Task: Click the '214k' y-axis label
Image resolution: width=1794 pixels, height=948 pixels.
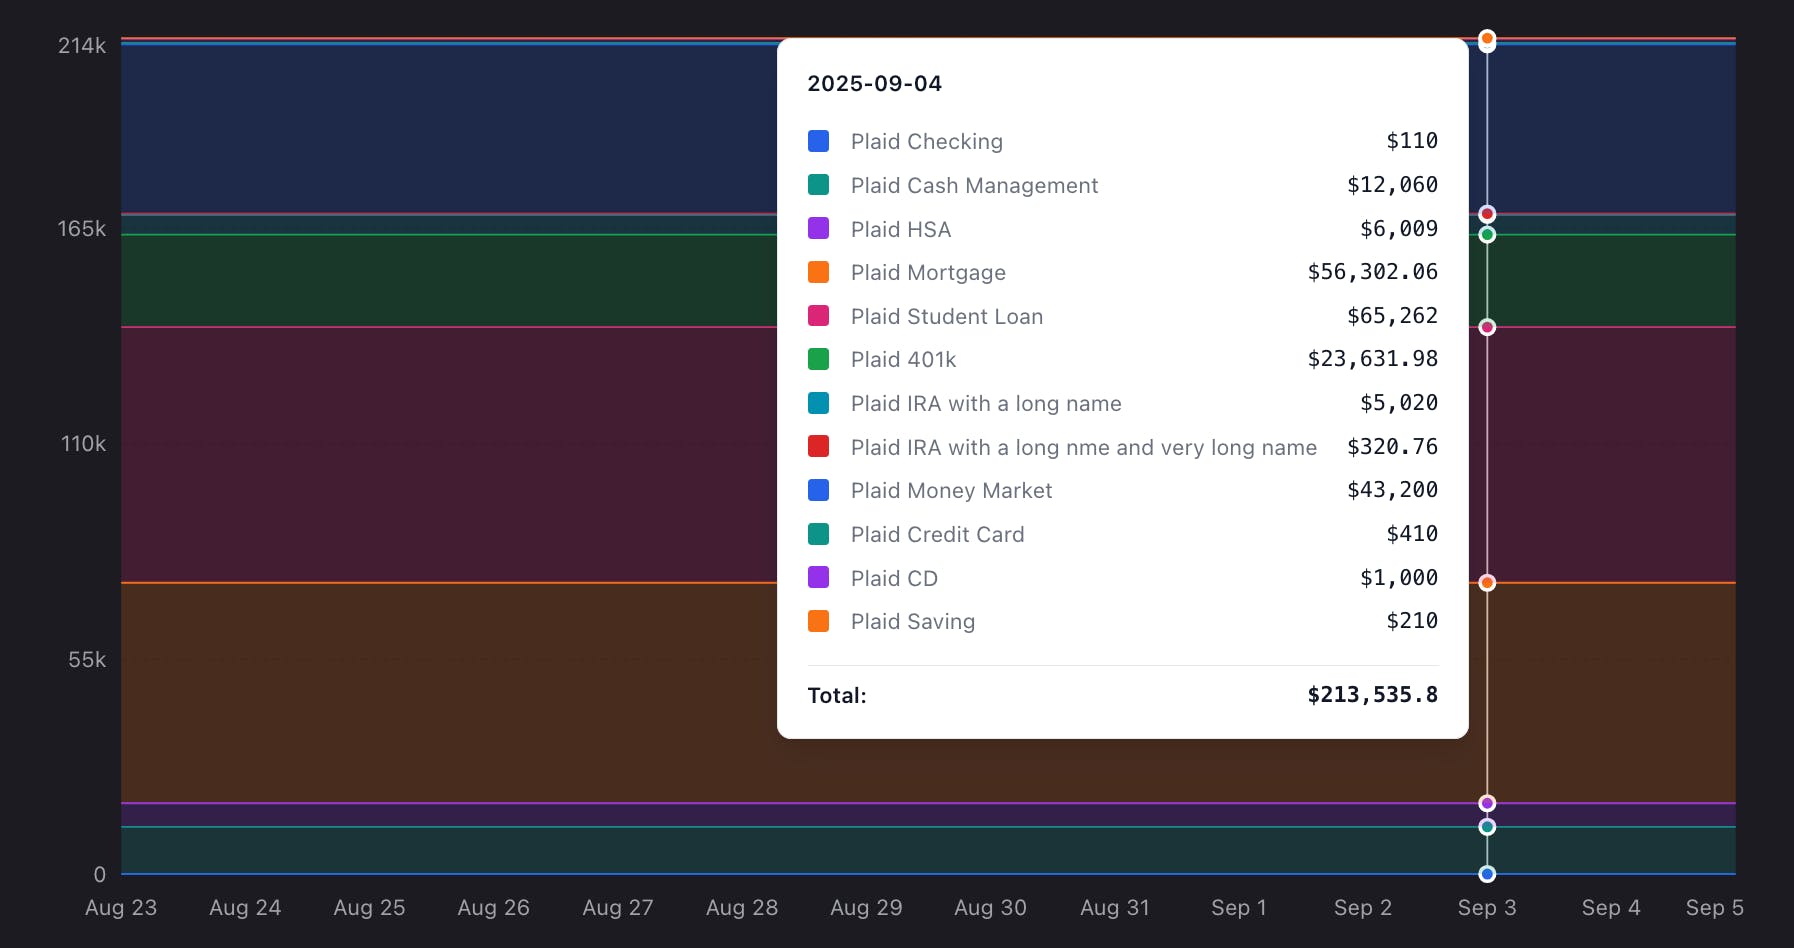Action: click(x=82, y=46)
